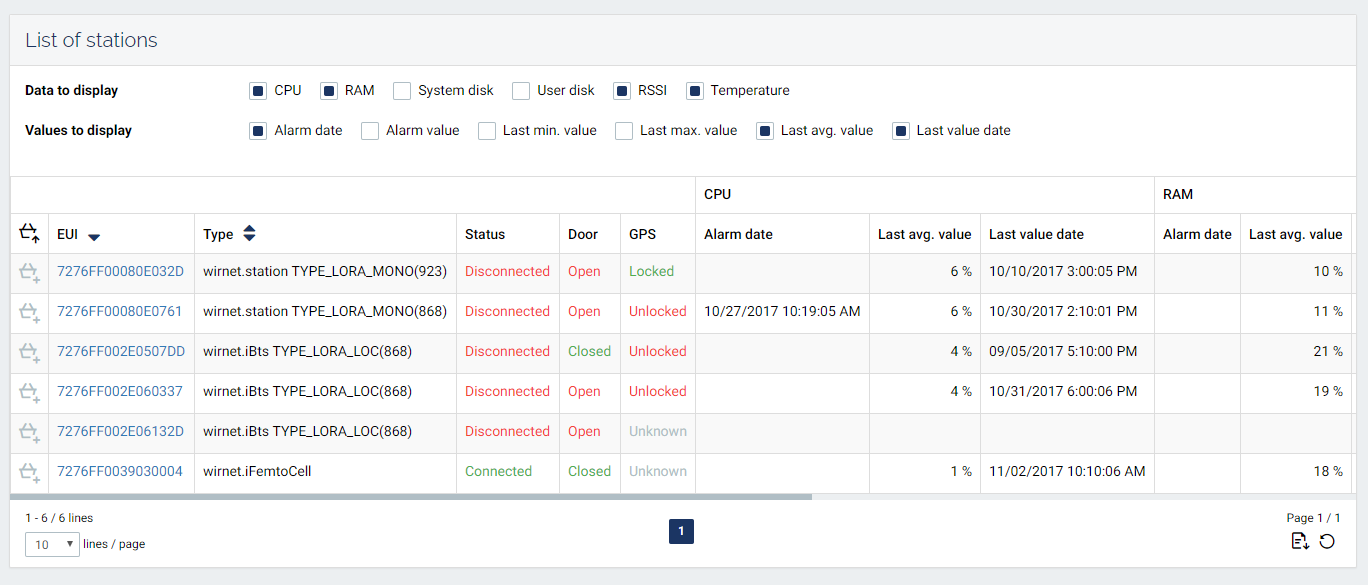This screenshot has height=585, width=1368.
Task: Toggle the Temperature data checkbox
Action: (695, 91)
